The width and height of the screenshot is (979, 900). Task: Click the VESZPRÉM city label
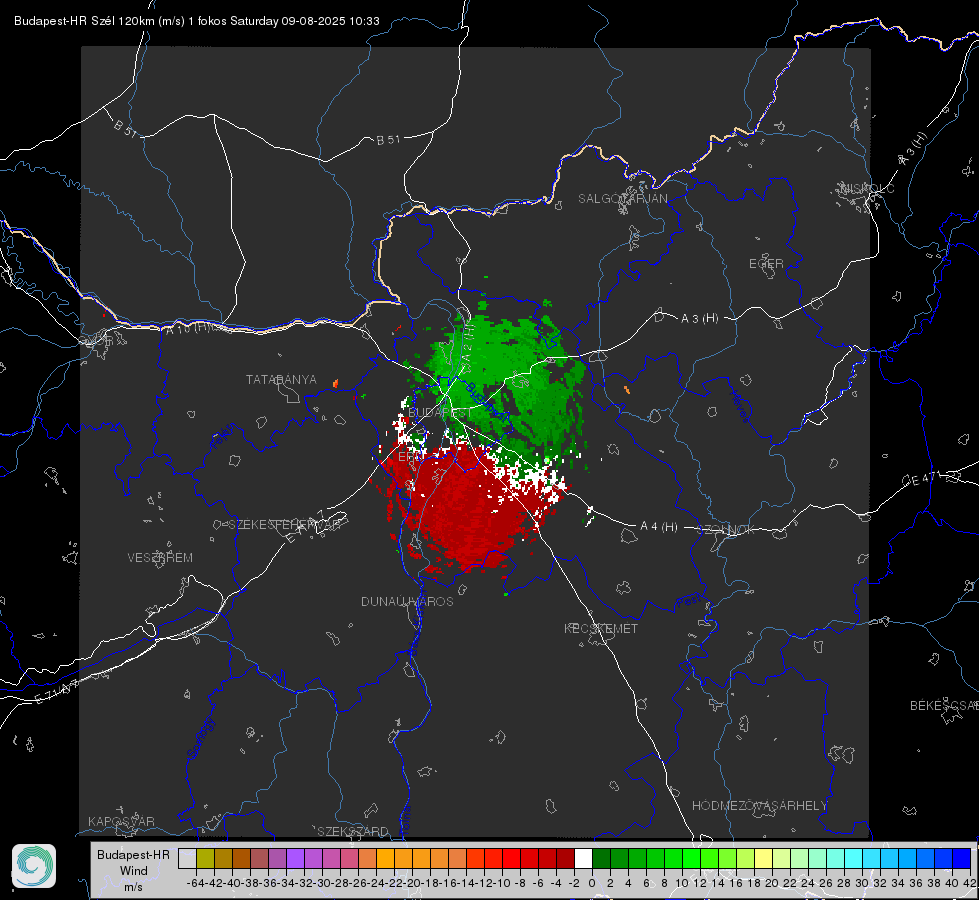click(x=160, y=557)
